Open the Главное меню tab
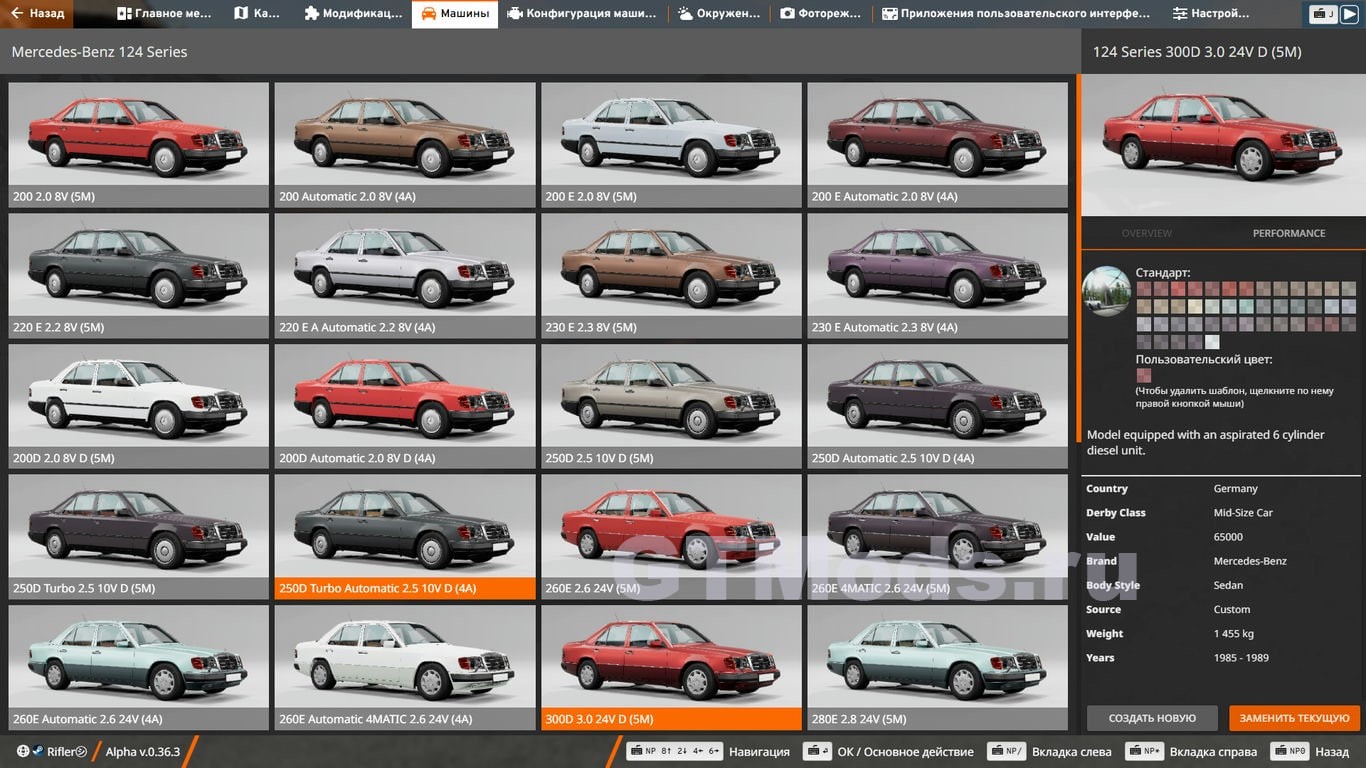 point(164,14)
